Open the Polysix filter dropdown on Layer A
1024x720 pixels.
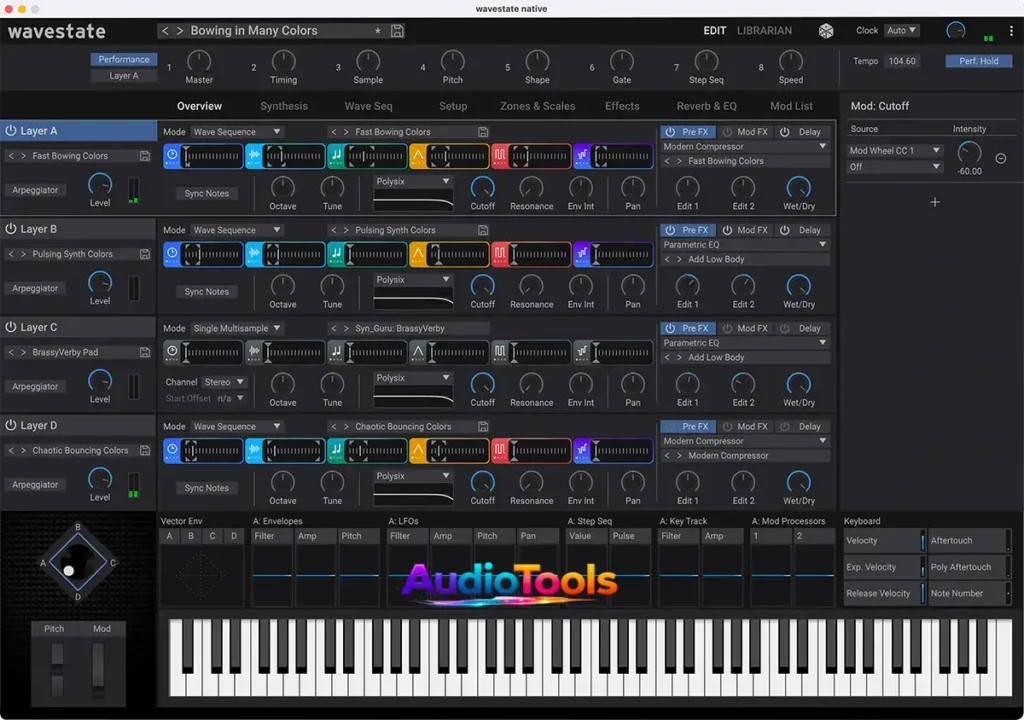[x=412, y=181]
